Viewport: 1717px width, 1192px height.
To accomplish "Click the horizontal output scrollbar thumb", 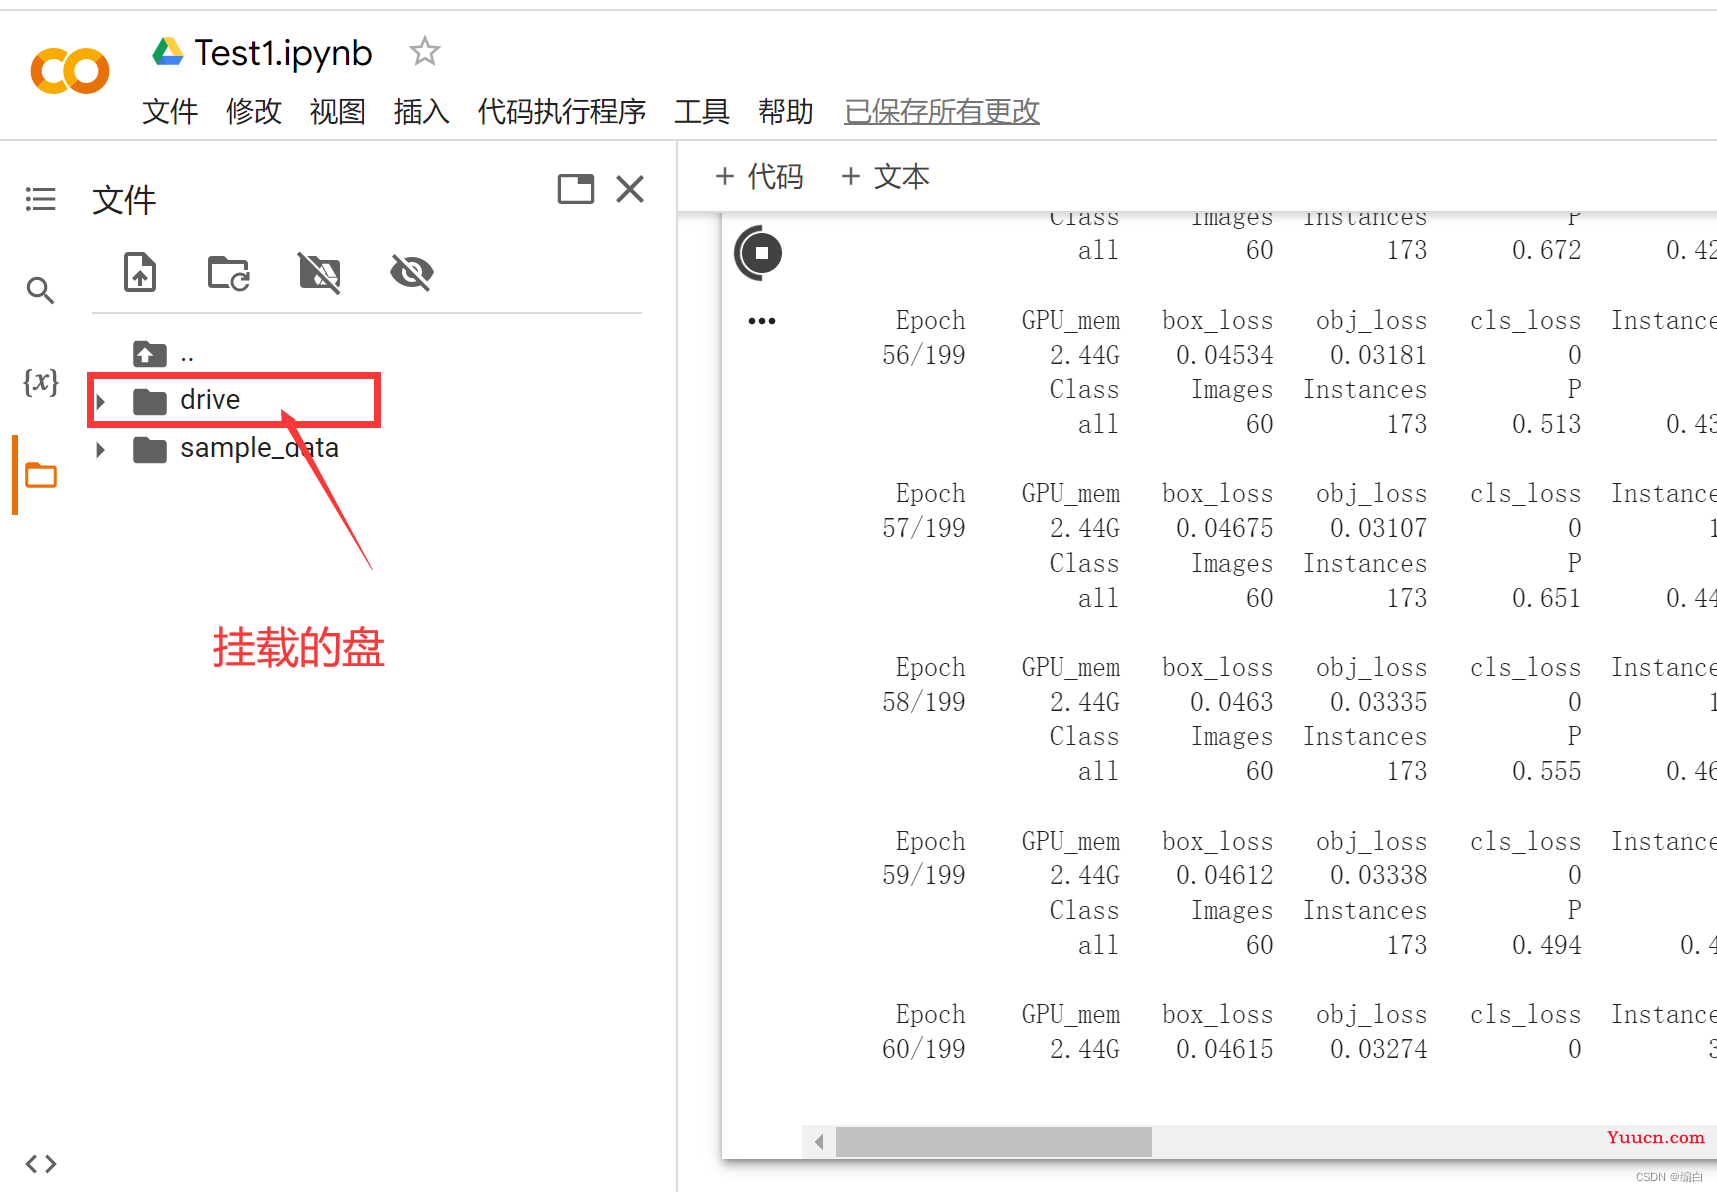I will 993,1141.
